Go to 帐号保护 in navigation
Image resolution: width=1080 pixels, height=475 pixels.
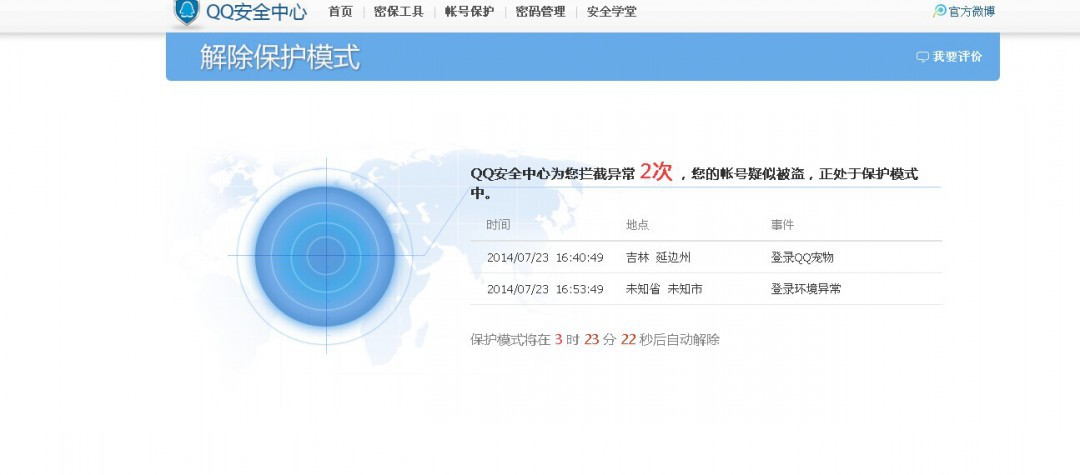469,12
